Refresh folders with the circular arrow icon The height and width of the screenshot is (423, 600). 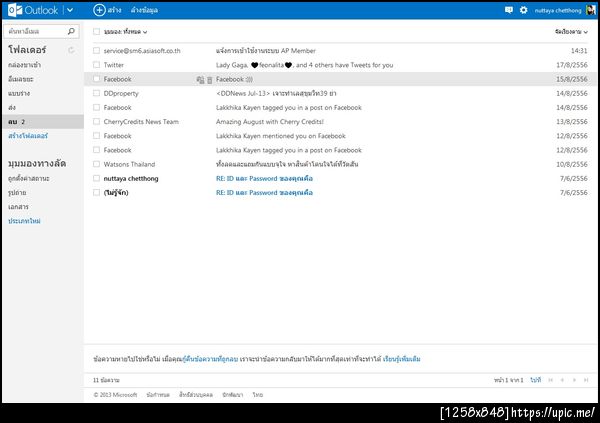(x=71, y=50)
